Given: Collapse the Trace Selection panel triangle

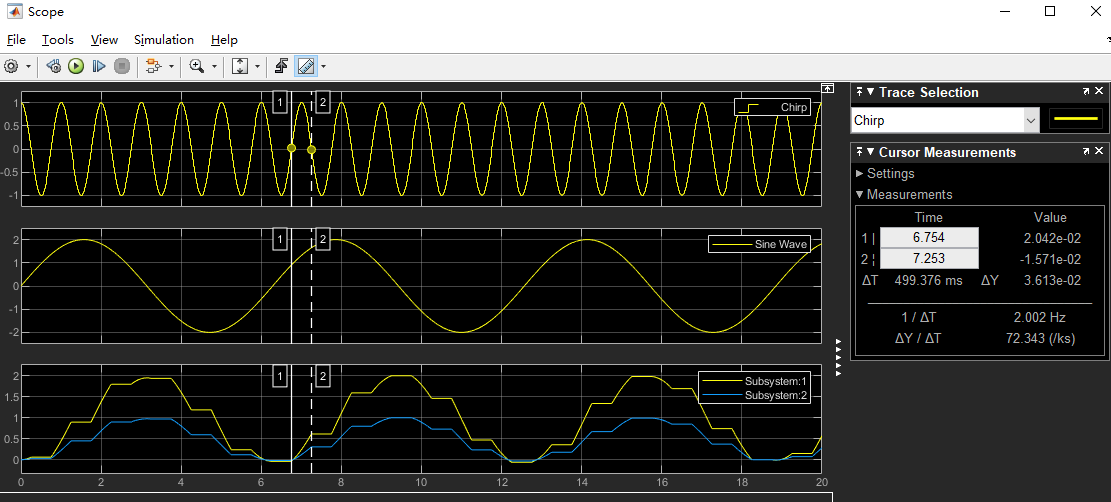Looking at the screenshot, I should [870, 92].
